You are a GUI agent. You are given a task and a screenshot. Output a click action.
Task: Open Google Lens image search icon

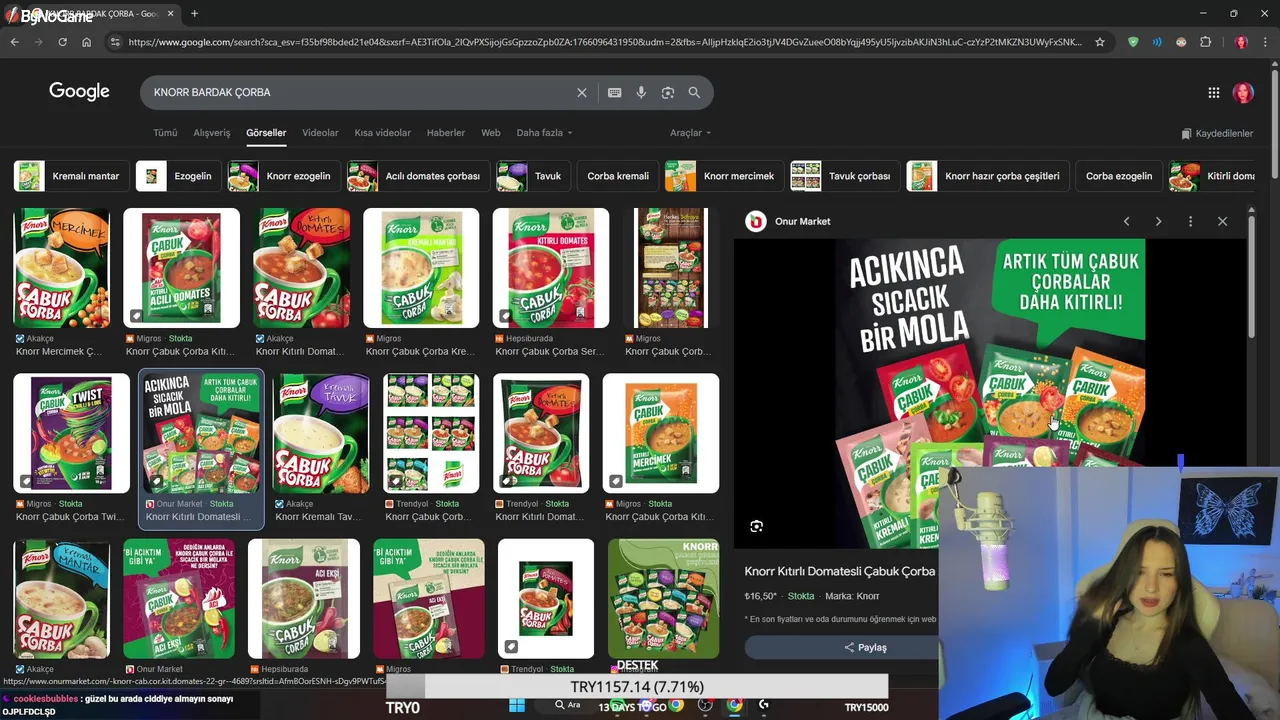pos(667,92)
